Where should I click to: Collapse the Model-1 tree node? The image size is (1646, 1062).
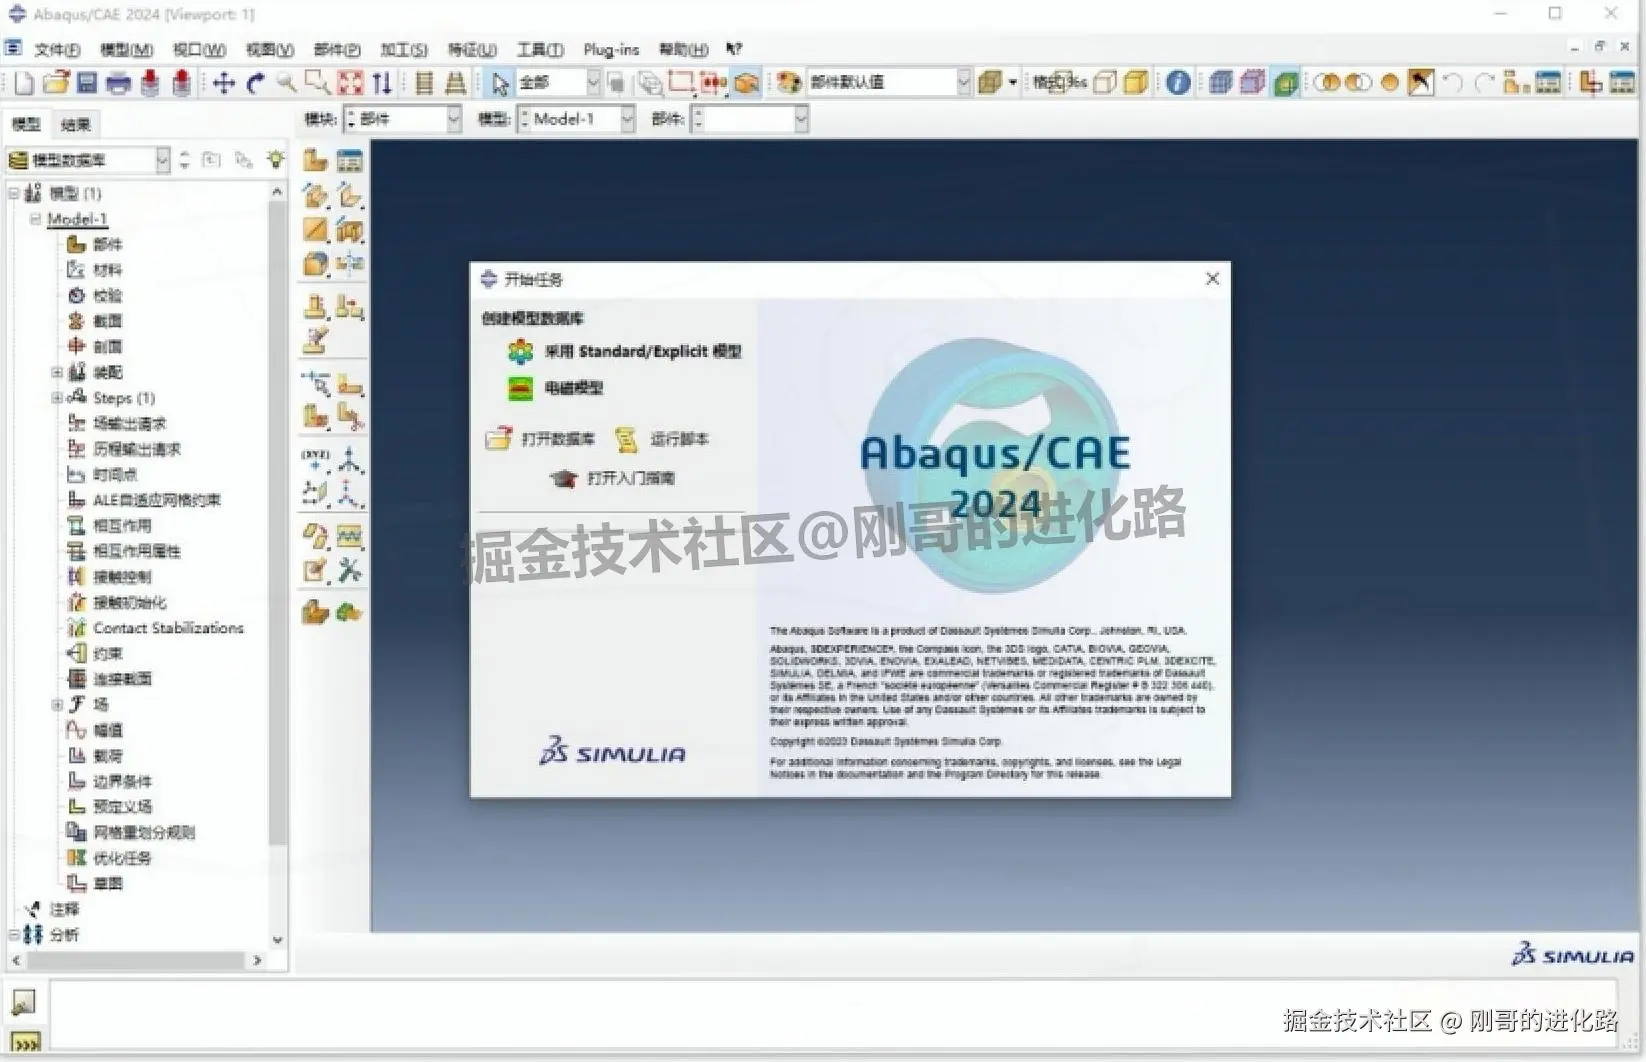click(33, 219)
